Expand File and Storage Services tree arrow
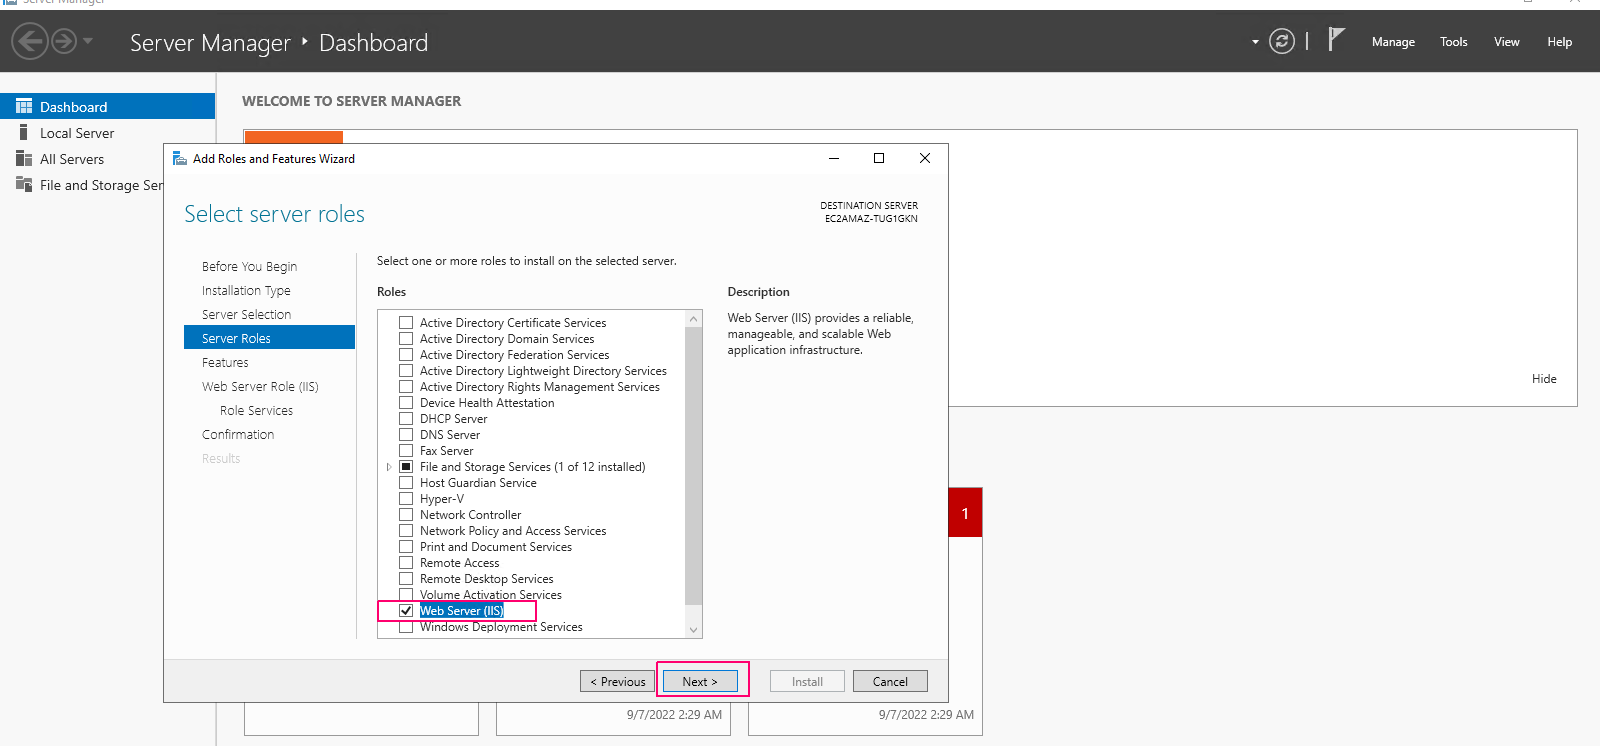 pos(389,467)
